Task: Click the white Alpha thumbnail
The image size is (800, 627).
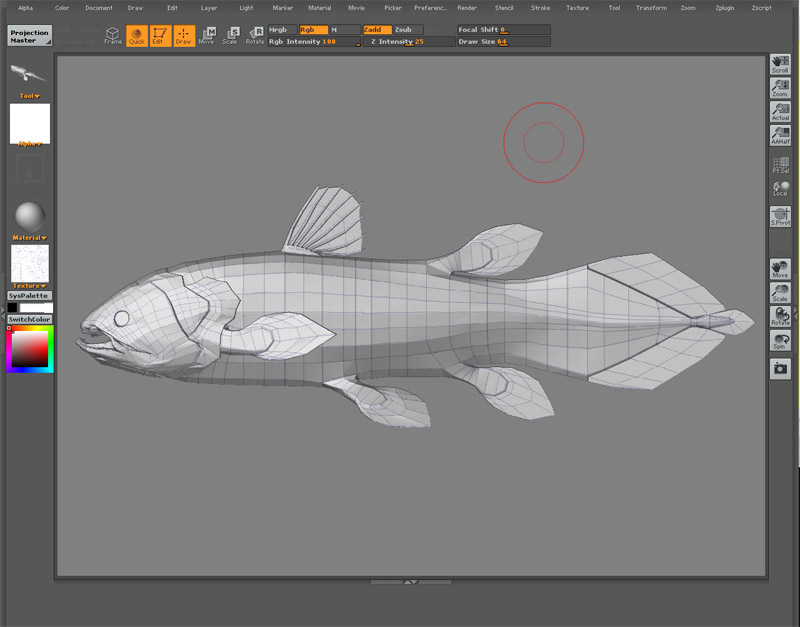Action: (x=29, y=122)
